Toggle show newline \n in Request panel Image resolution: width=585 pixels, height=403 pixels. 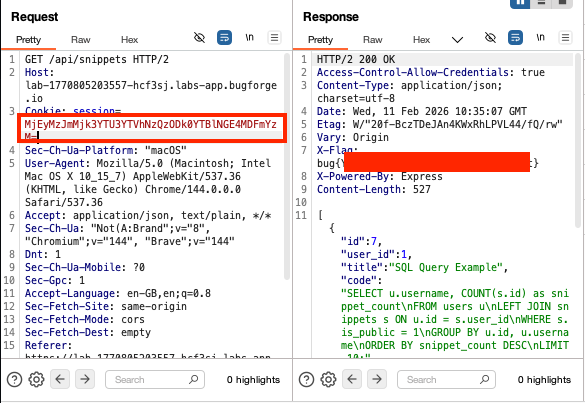(249, 37)
